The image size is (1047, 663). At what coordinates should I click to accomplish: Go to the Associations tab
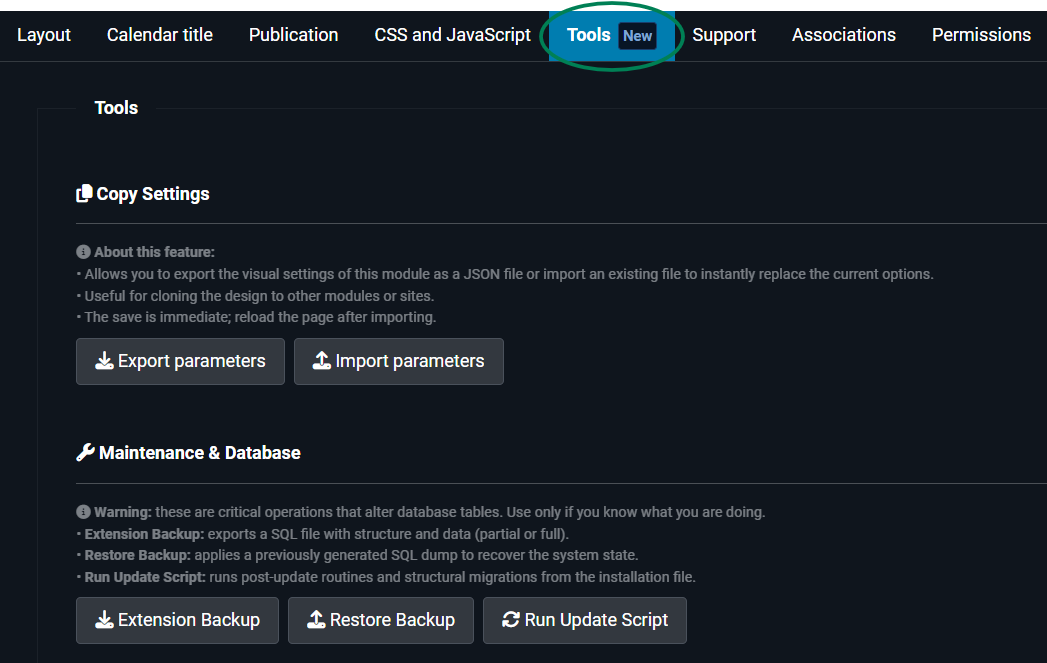843,35
